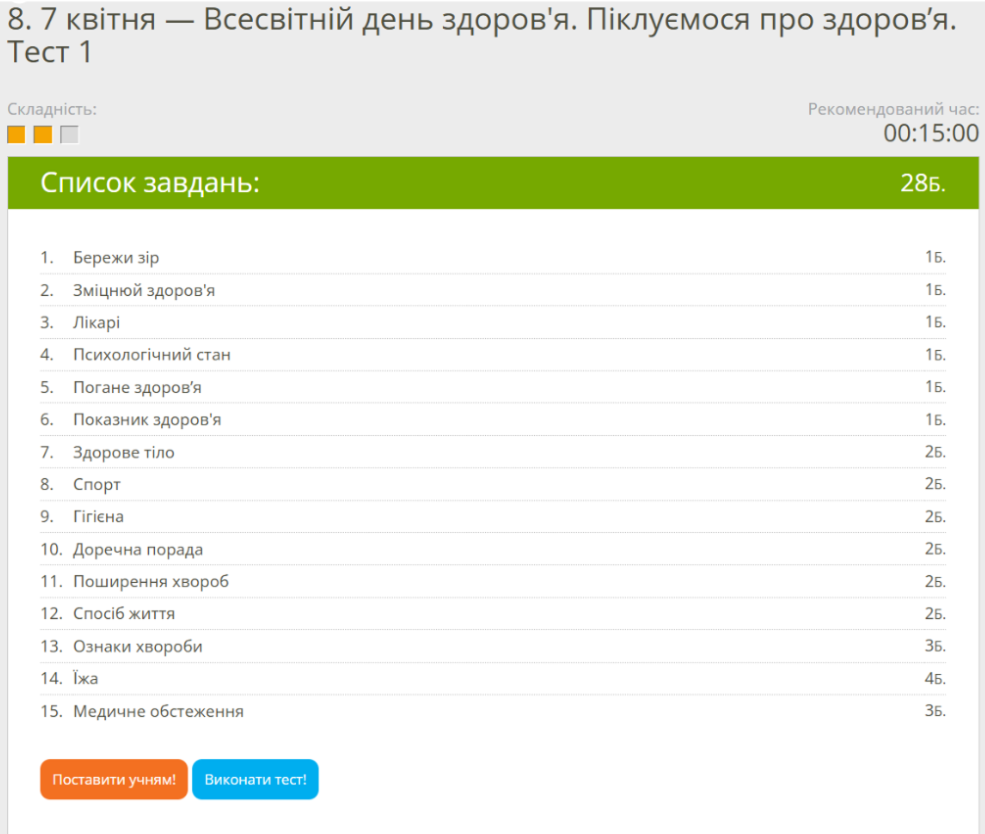Open task 4 'Психологічний стан'

pos(152,355)
